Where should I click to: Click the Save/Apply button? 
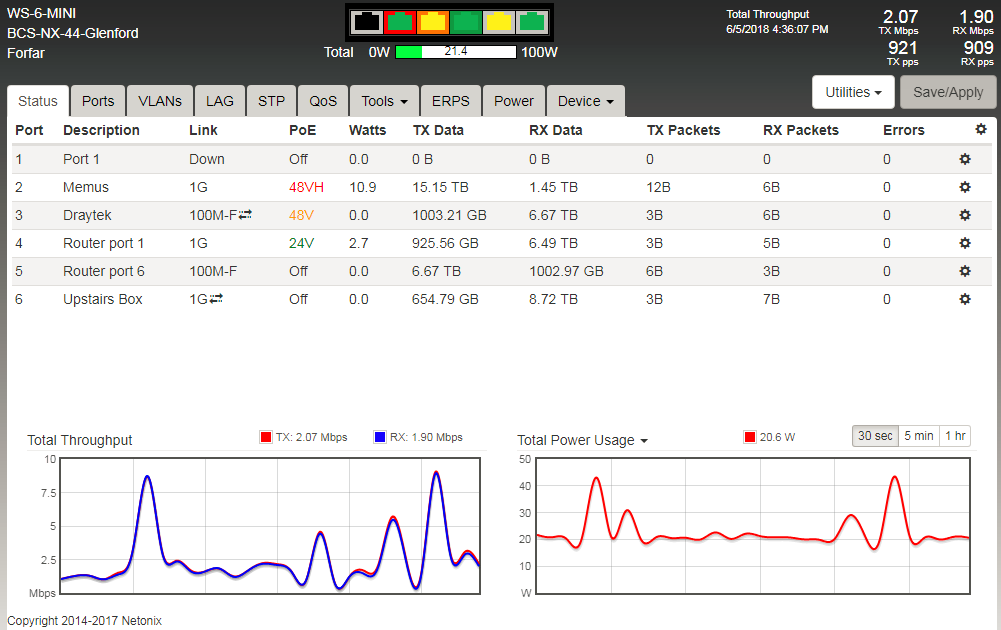click(948, 92)
